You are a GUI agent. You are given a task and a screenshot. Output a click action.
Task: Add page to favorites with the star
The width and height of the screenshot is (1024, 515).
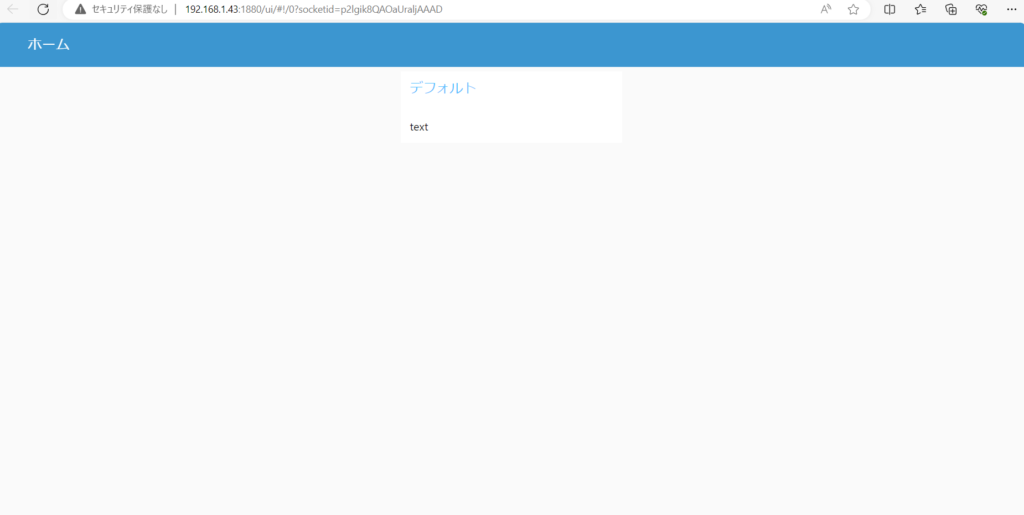pos(853,9)
